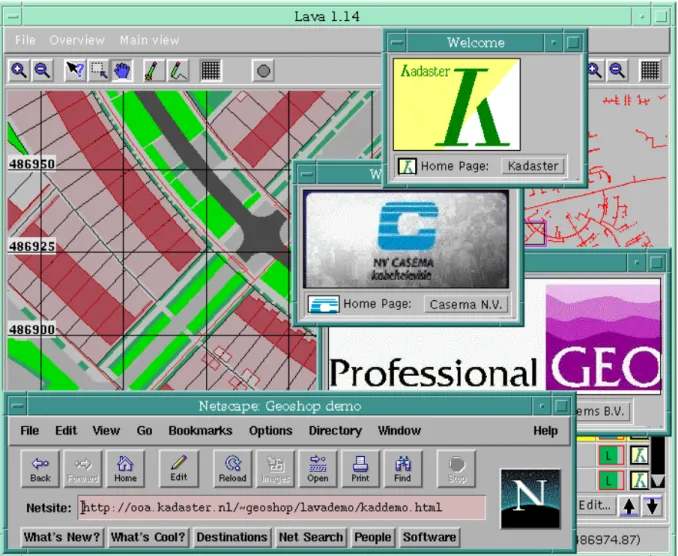The image size is (678, 556).
Task: Toggle the blue hand pan tool
Action: point(122,70)
